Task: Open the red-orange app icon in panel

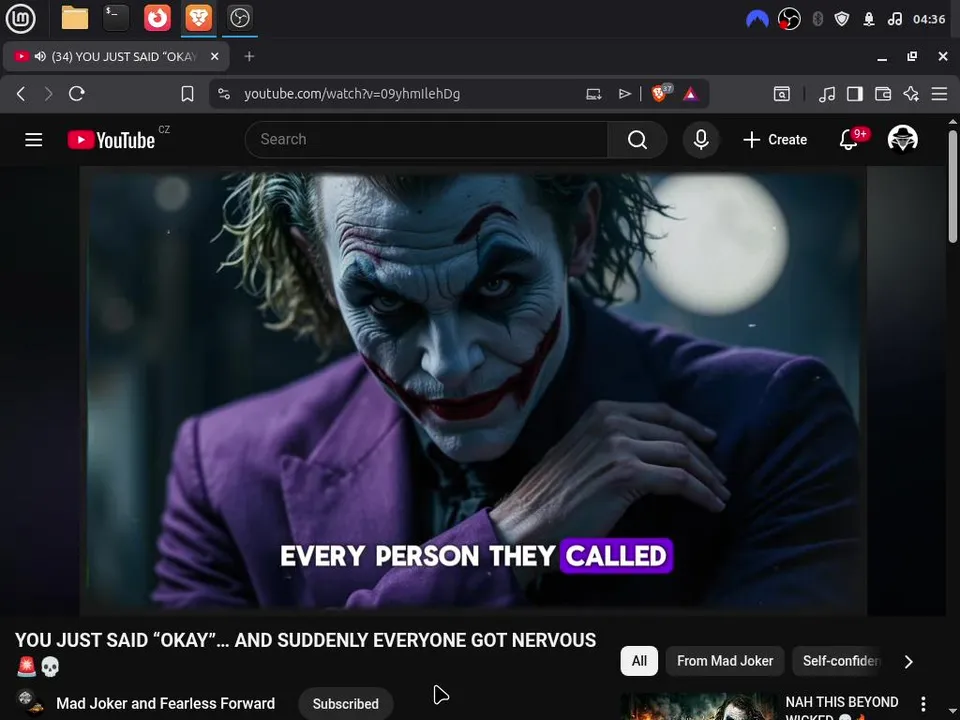Action: click(x=157, y=18)
